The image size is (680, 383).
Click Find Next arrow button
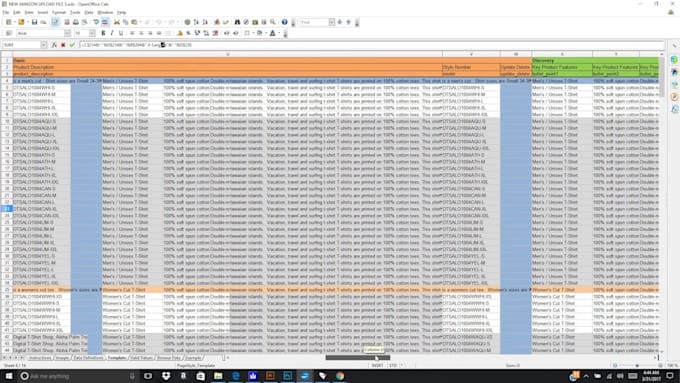[x=340, y=22]
